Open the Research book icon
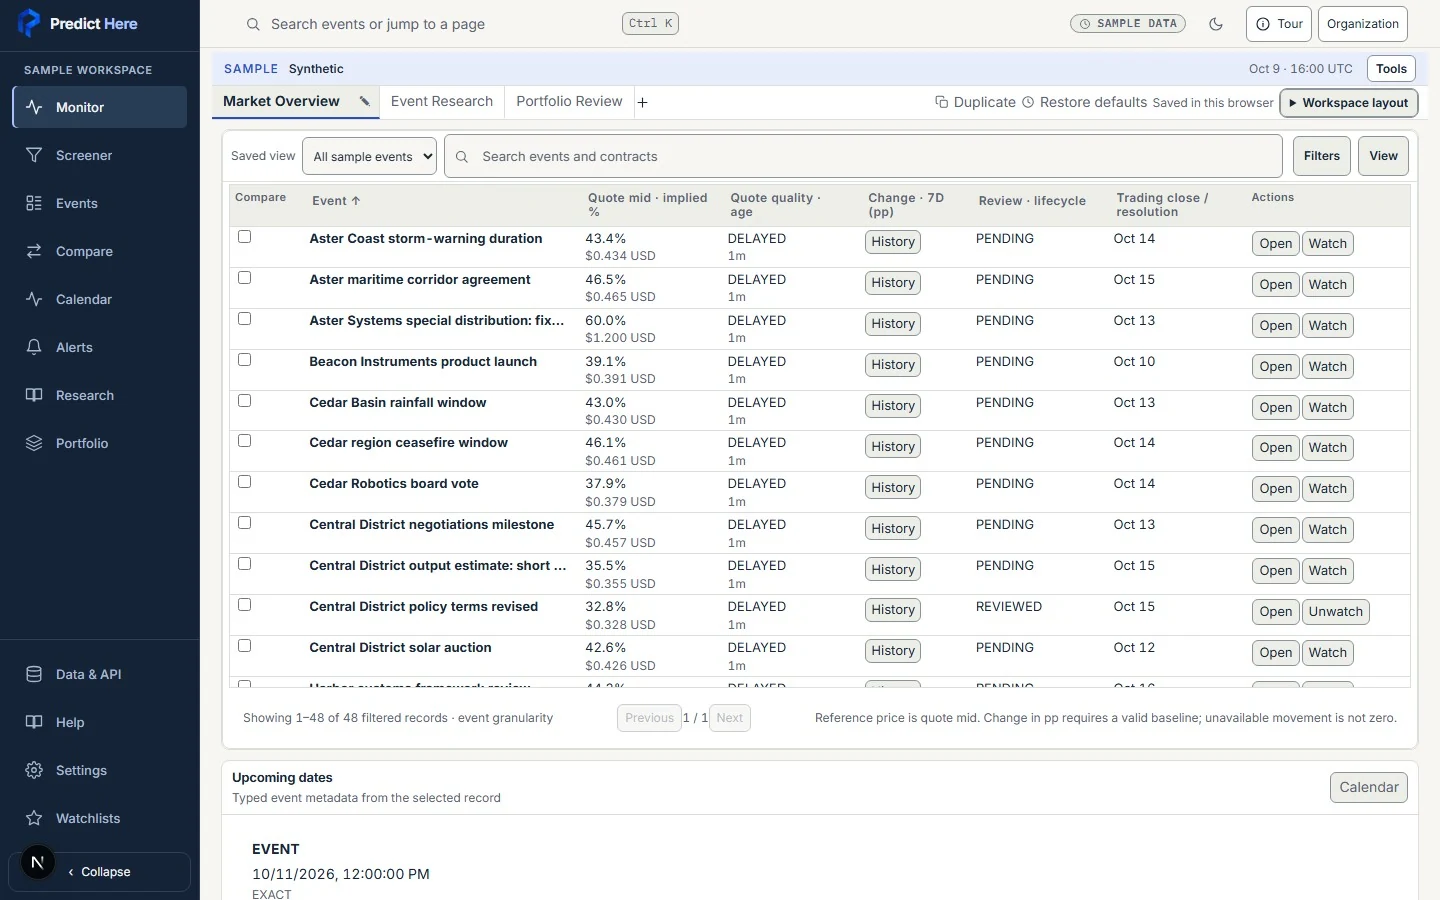 (x=34, y=395)
